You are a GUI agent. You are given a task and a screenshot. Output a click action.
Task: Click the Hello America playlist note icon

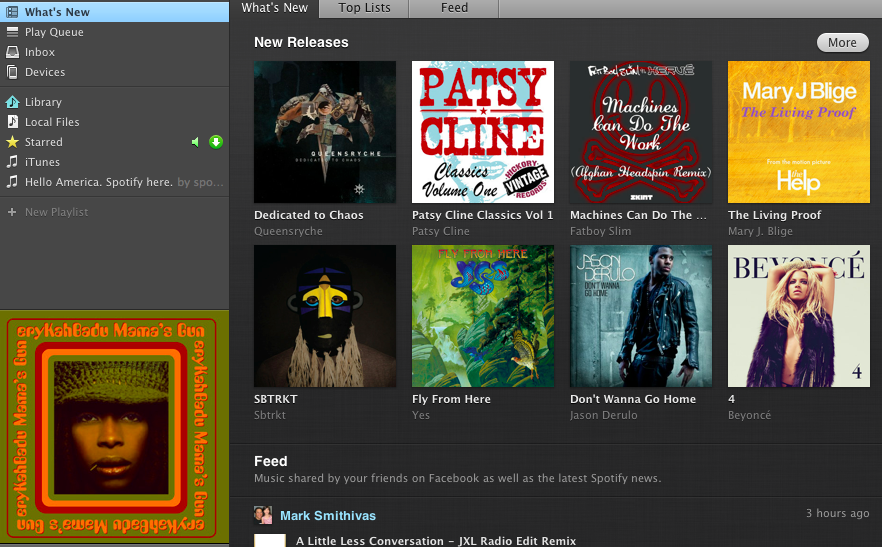tap(12, 181)
